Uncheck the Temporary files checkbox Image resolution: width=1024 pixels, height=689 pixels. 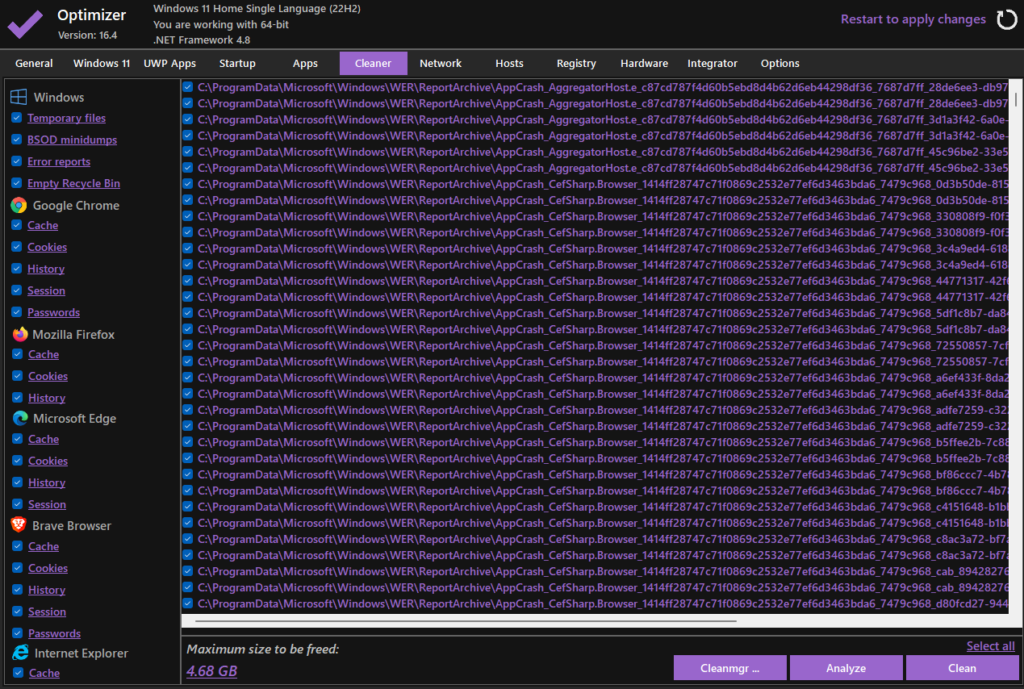pos(17,118)
